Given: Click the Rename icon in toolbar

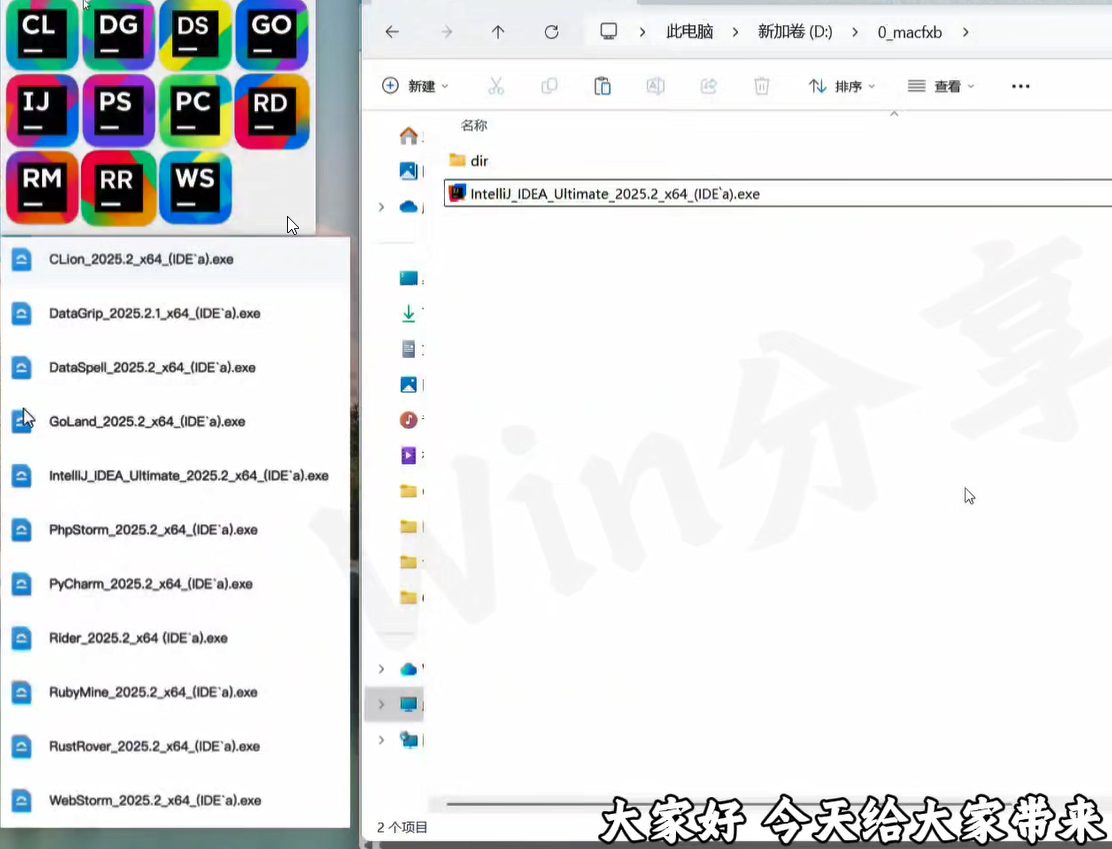Looking at the screenshot, I should [655, 87].
